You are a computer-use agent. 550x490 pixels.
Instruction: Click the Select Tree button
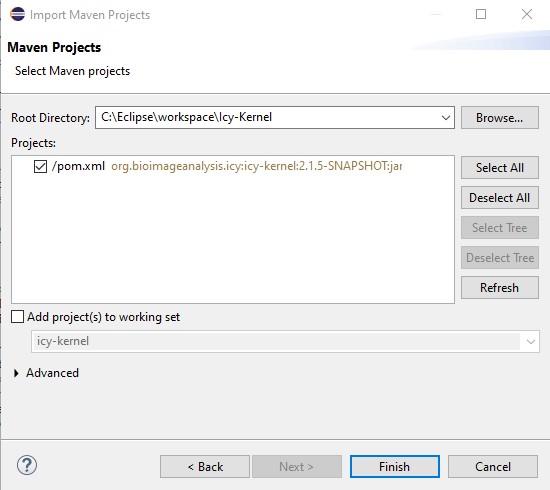[499, 228]
